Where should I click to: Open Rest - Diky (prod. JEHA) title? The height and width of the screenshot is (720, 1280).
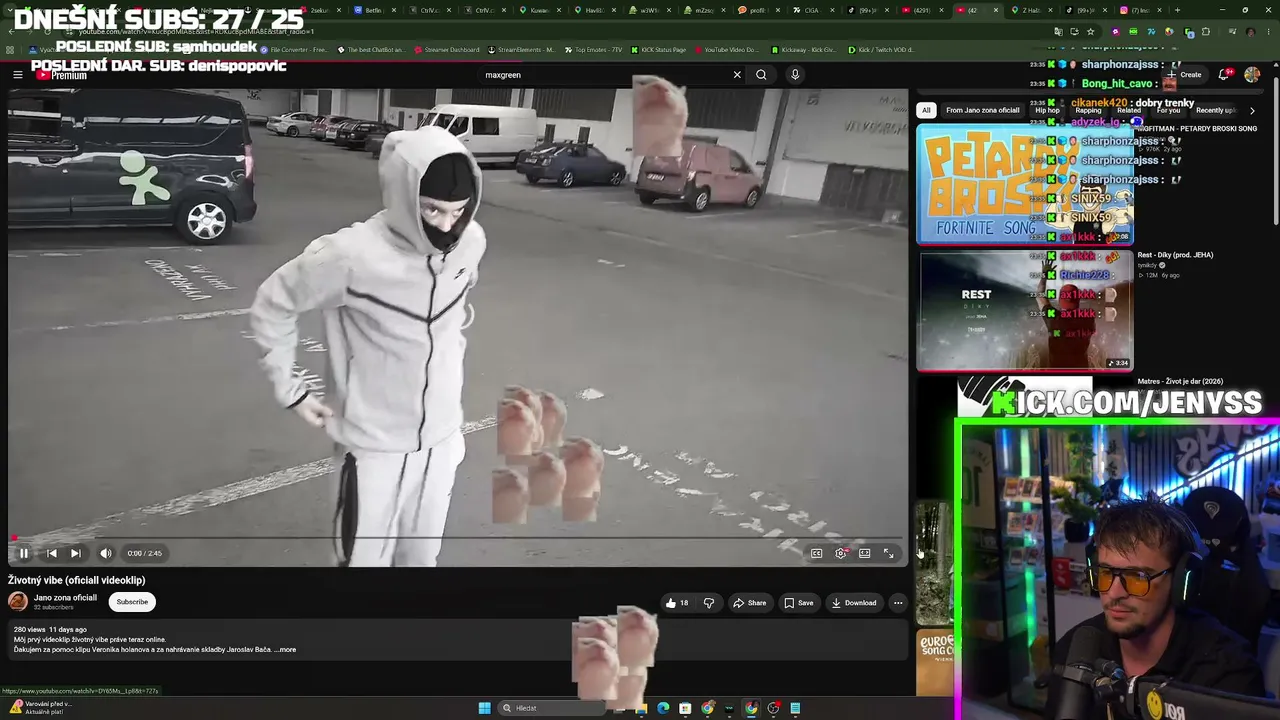point(1175,255)
